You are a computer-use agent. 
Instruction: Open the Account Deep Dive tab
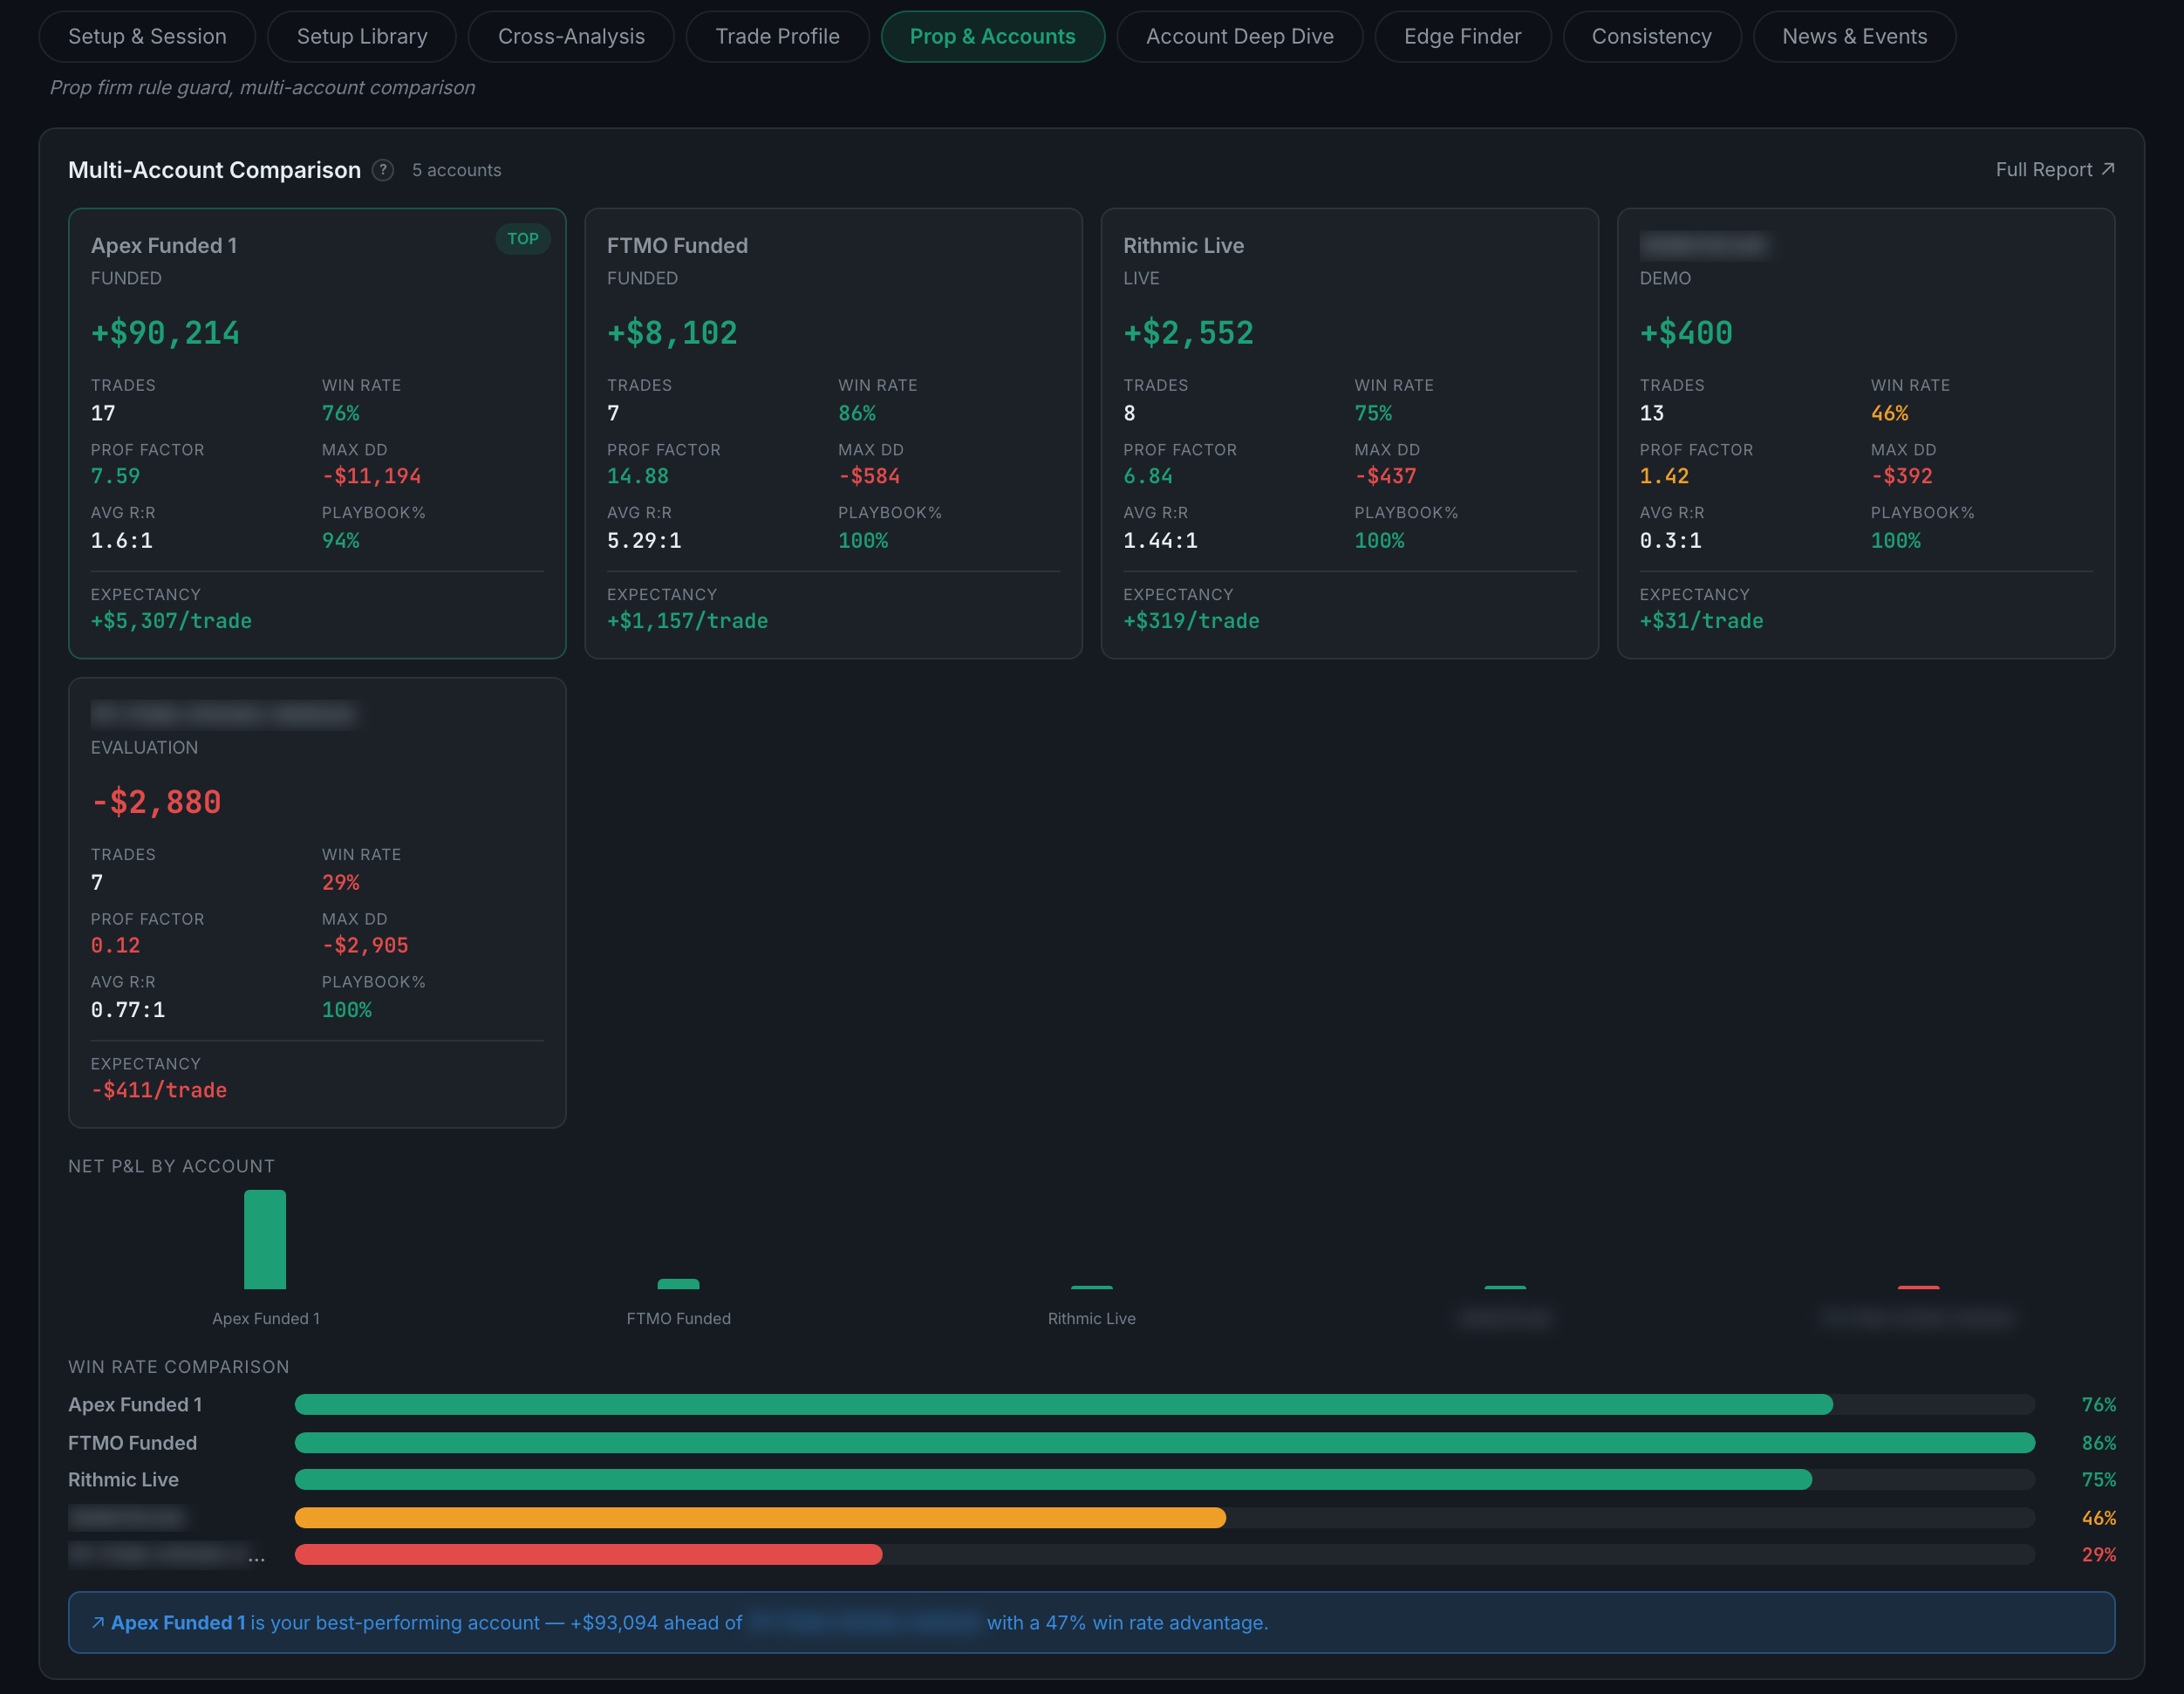[x=1239, y=37]
